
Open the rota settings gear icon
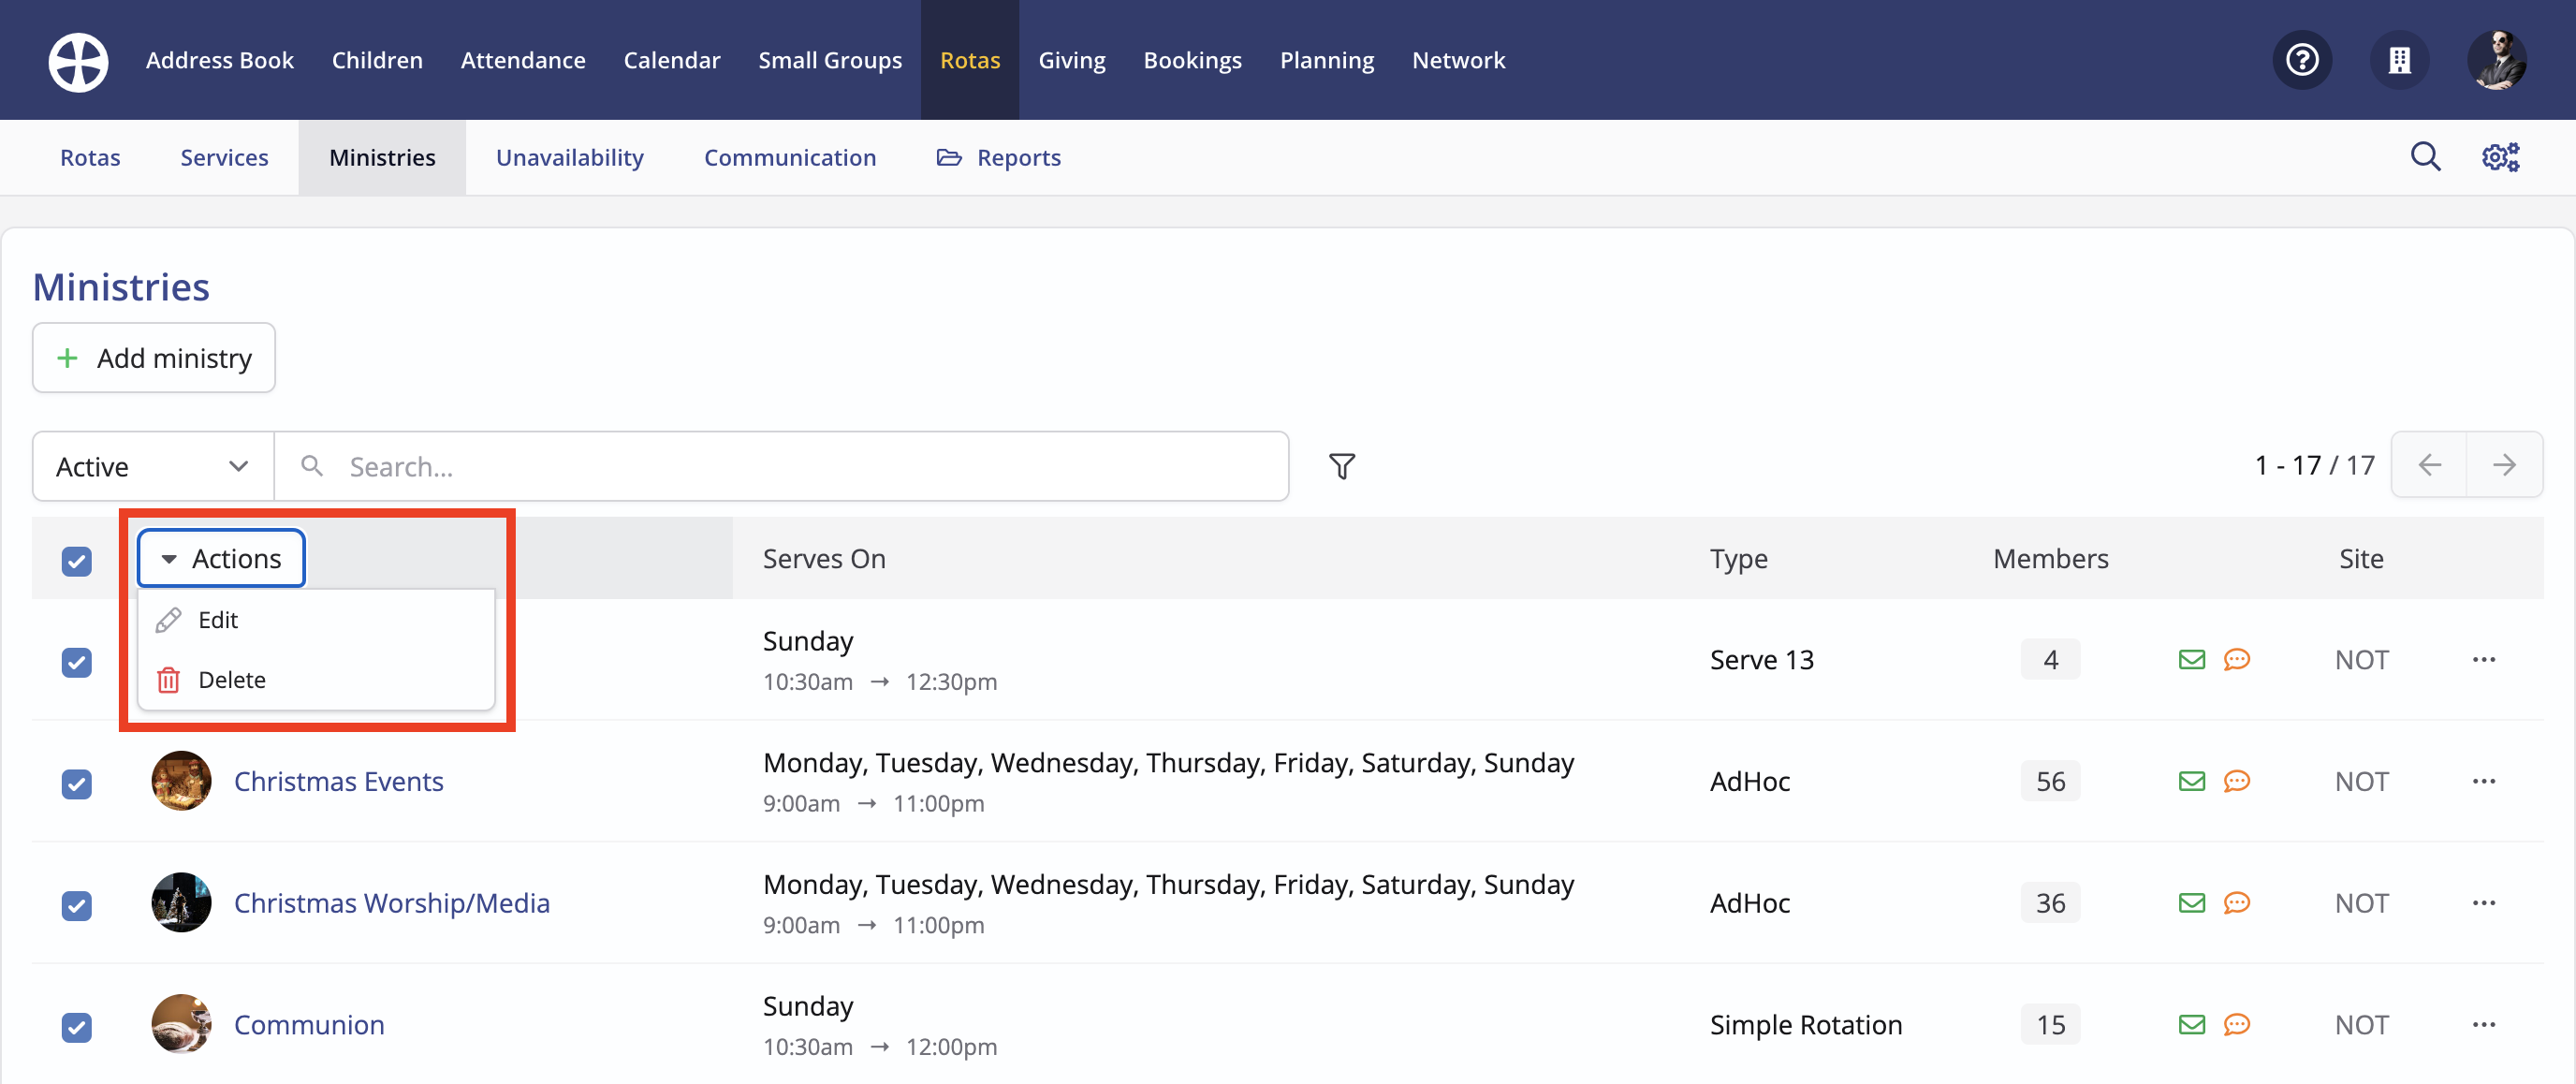click(x=2500, y=156)
